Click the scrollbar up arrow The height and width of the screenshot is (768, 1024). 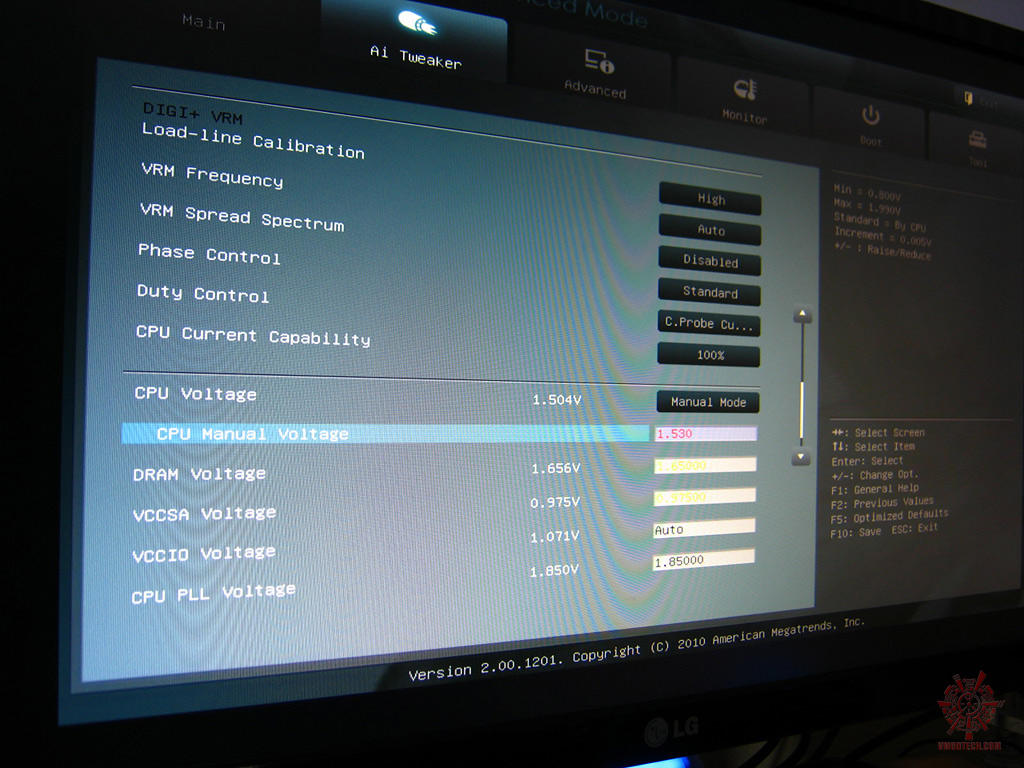(x=803, y=316)
